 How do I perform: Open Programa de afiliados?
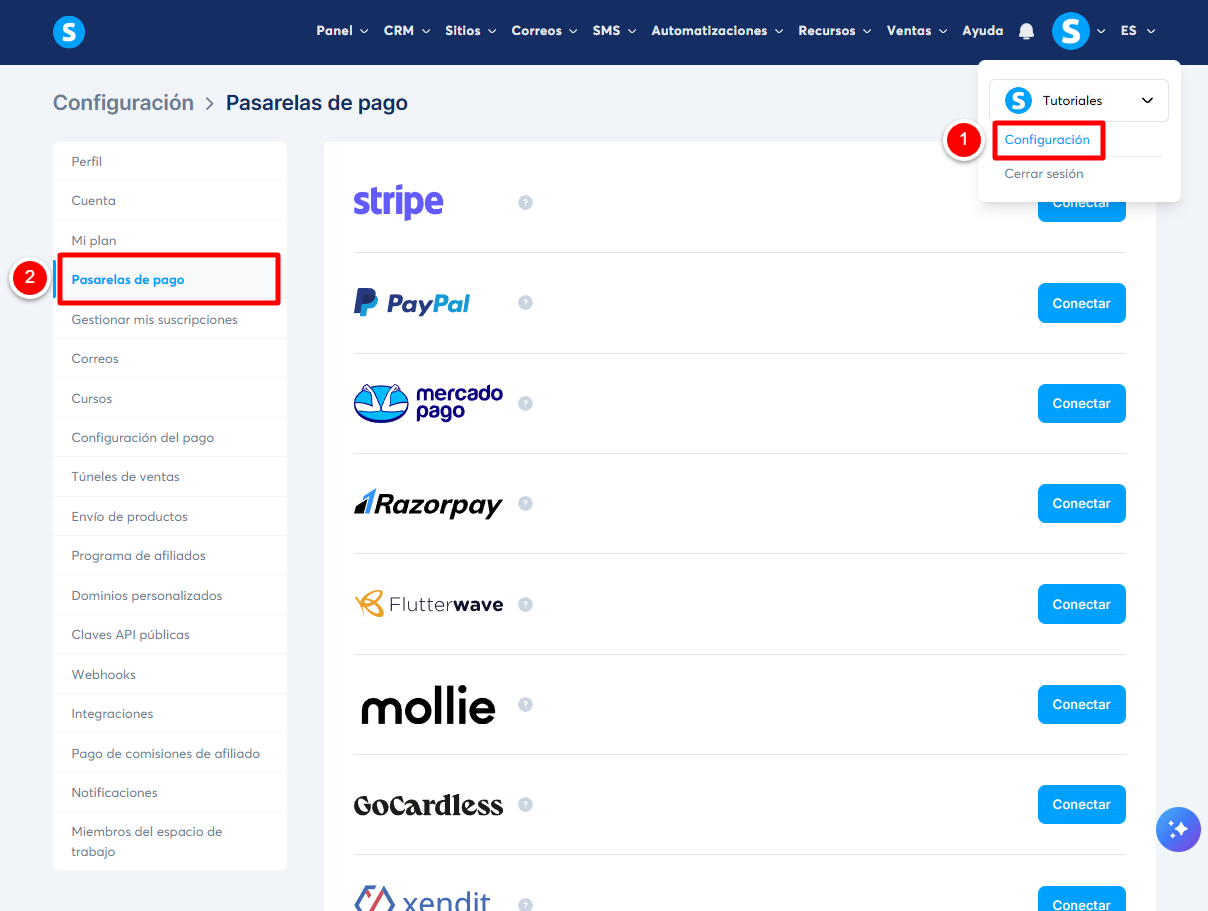point(170,556)
